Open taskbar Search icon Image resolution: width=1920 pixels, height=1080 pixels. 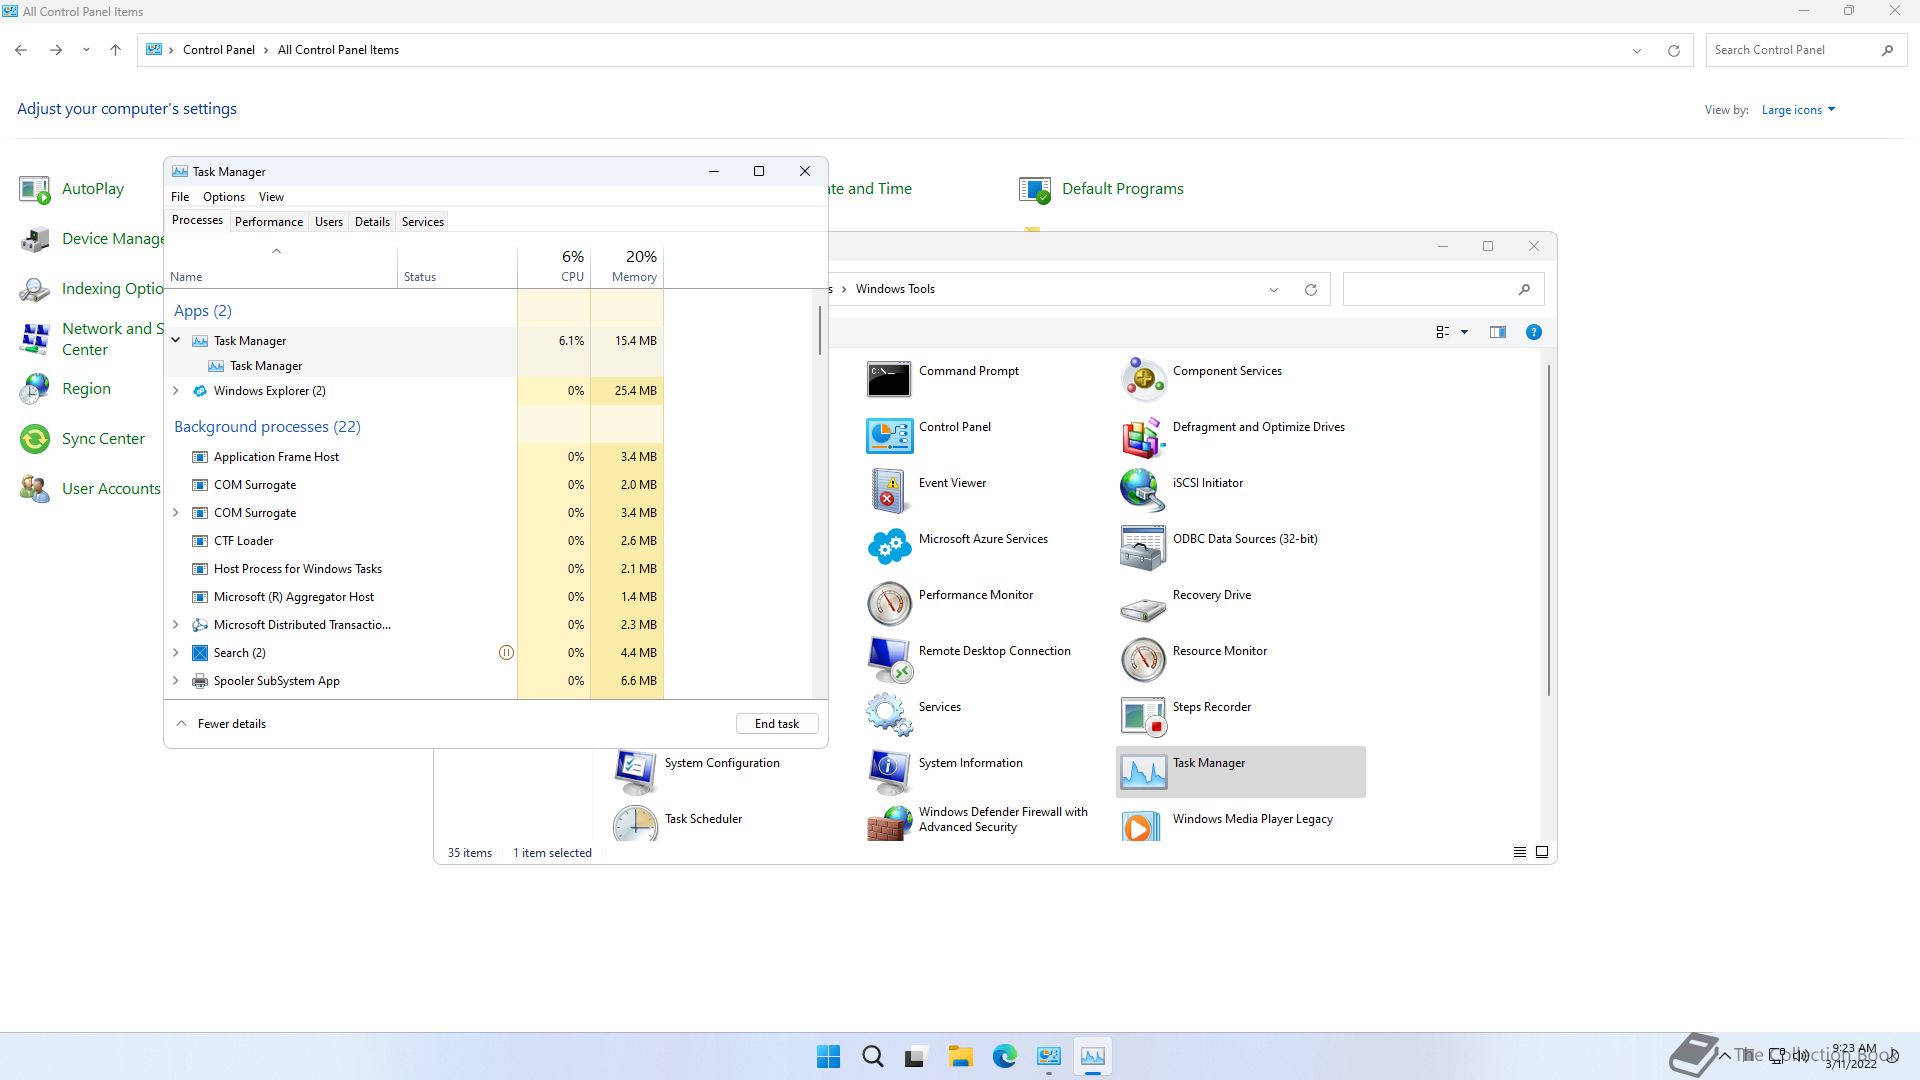(x=872, y=1056)
